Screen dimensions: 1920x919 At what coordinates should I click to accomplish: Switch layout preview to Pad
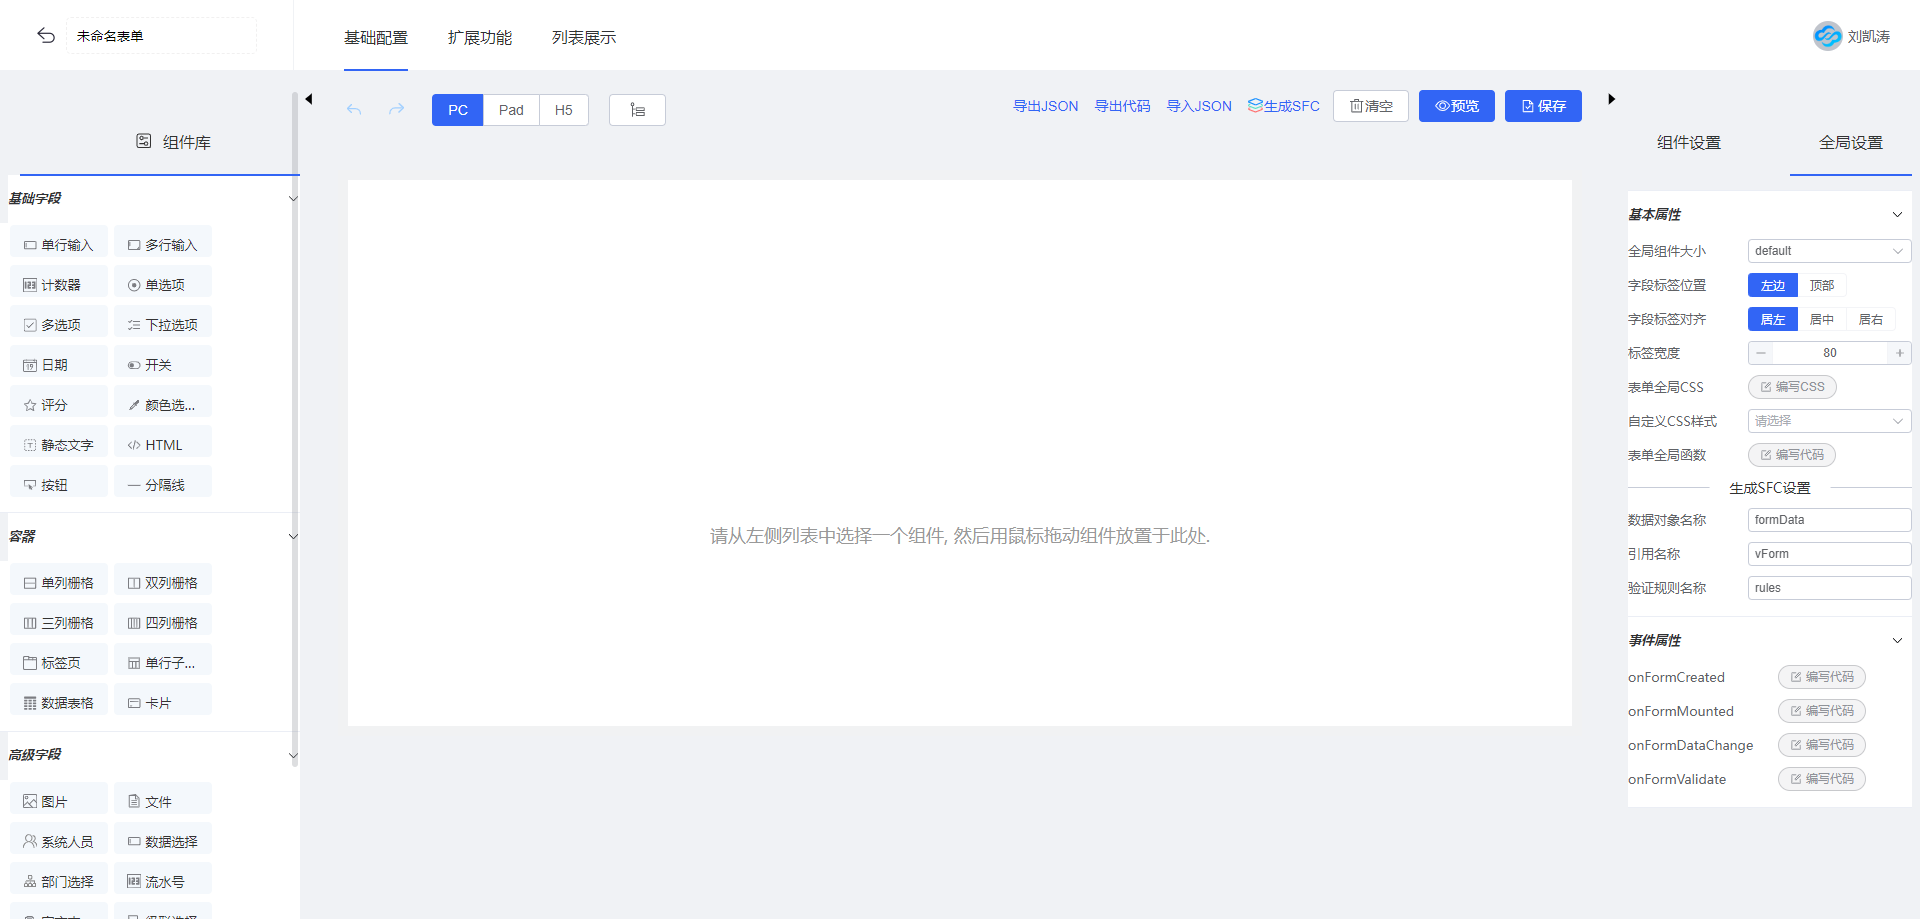(511, 110)
